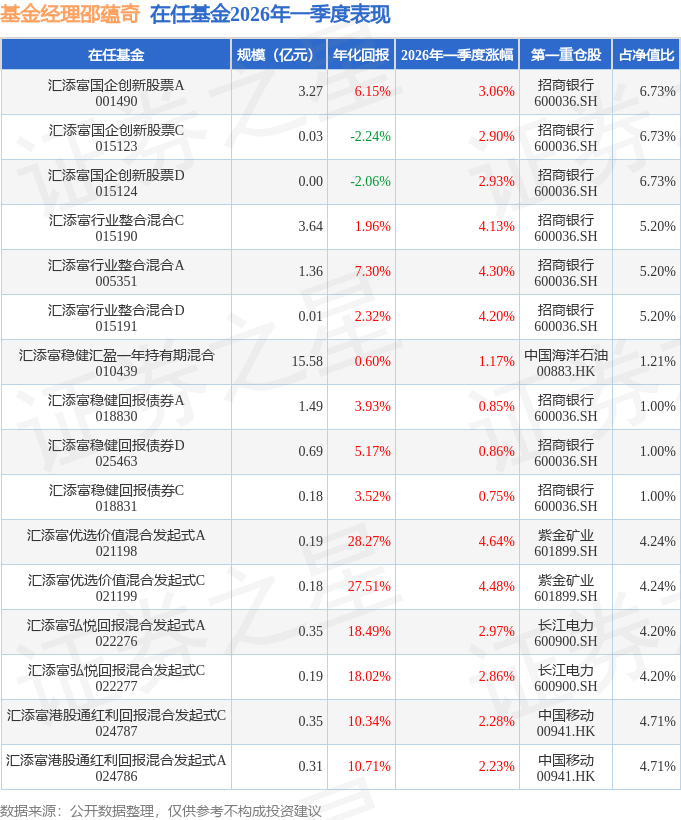Click the 在任基金 column header
Screen dimensions: 681x820
click(116, 55)
